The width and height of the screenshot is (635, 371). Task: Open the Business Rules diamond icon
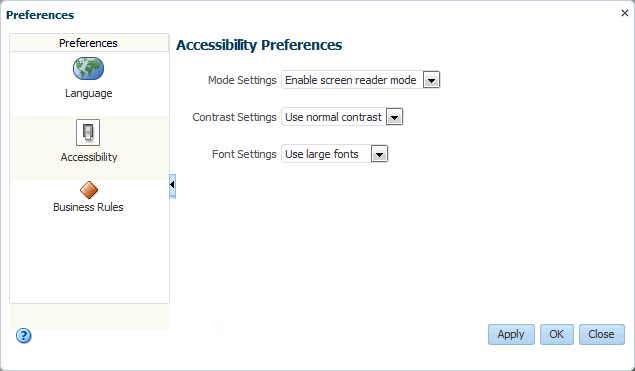[x=89, y=190]
